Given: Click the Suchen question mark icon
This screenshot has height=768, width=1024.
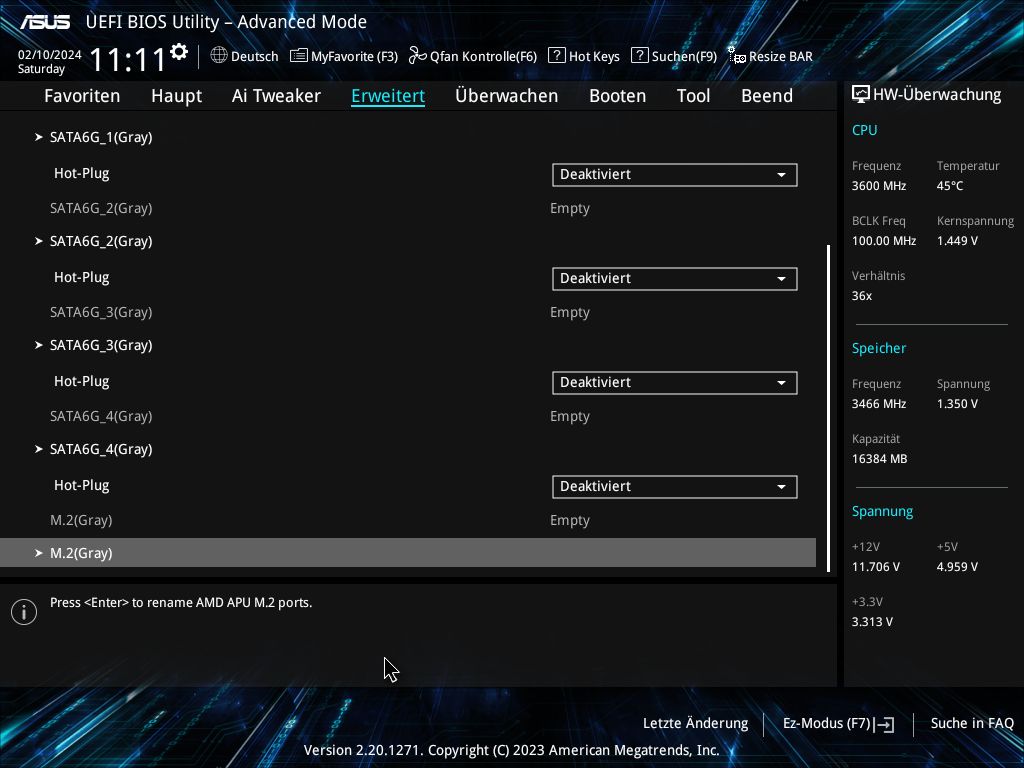Looking at the screenshot, I should coord(639,56).
